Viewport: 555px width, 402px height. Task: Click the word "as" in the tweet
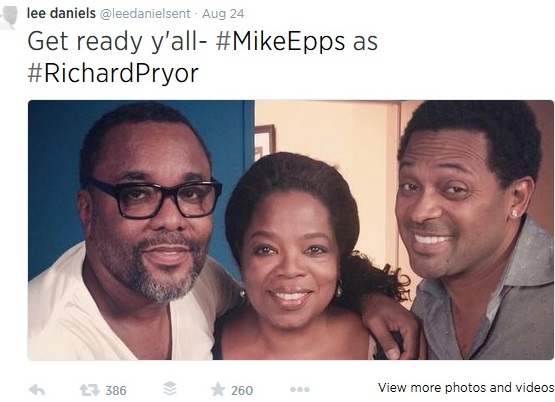pyautogui.click(x=365, y=43)
